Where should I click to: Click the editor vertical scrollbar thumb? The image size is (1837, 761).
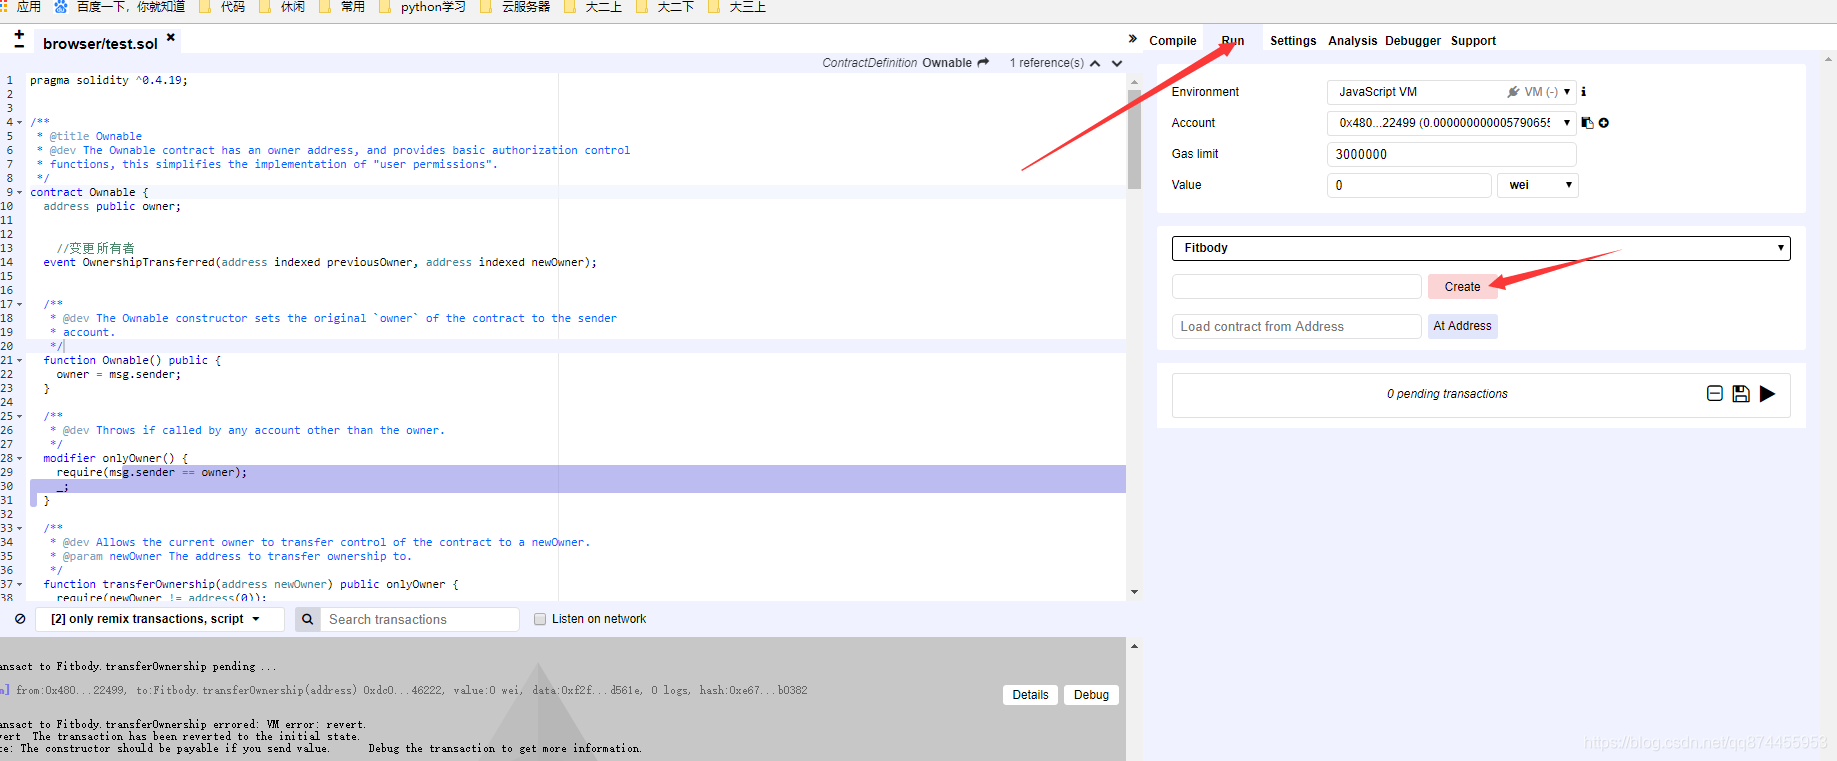[x=1134, y=139]
